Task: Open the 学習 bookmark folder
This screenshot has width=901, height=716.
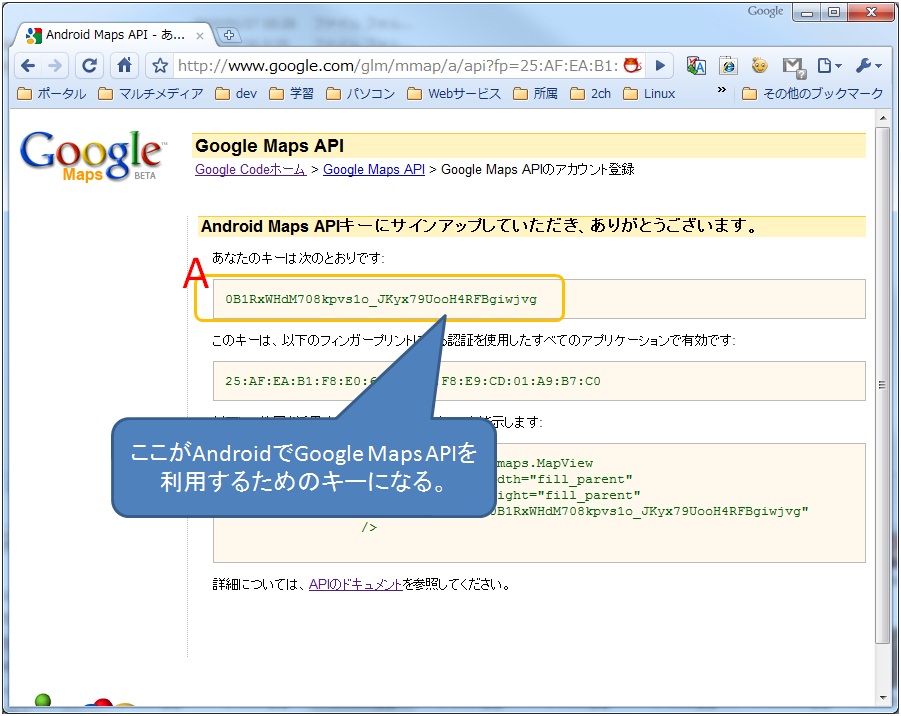Action: [x=291, y=94]
